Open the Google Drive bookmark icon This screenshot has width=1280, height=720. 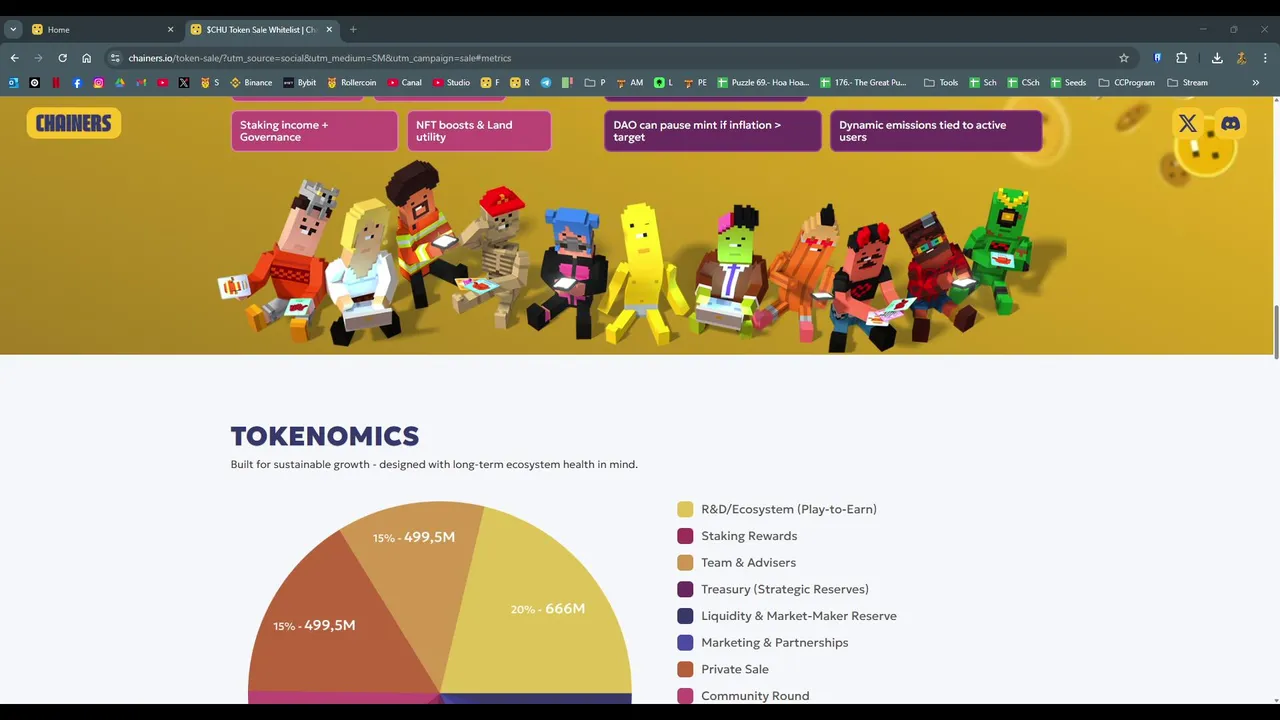[x=120, y=83]
